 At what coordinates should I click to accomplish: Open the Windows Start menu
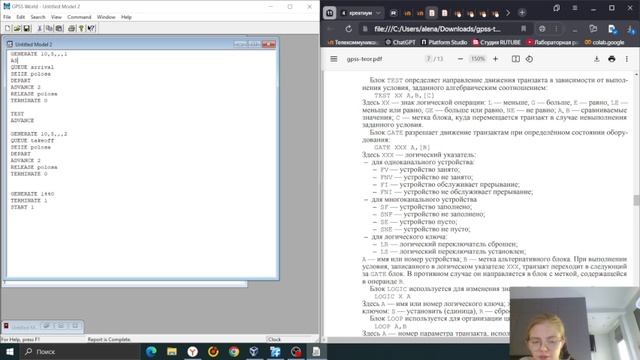(9, 351)
